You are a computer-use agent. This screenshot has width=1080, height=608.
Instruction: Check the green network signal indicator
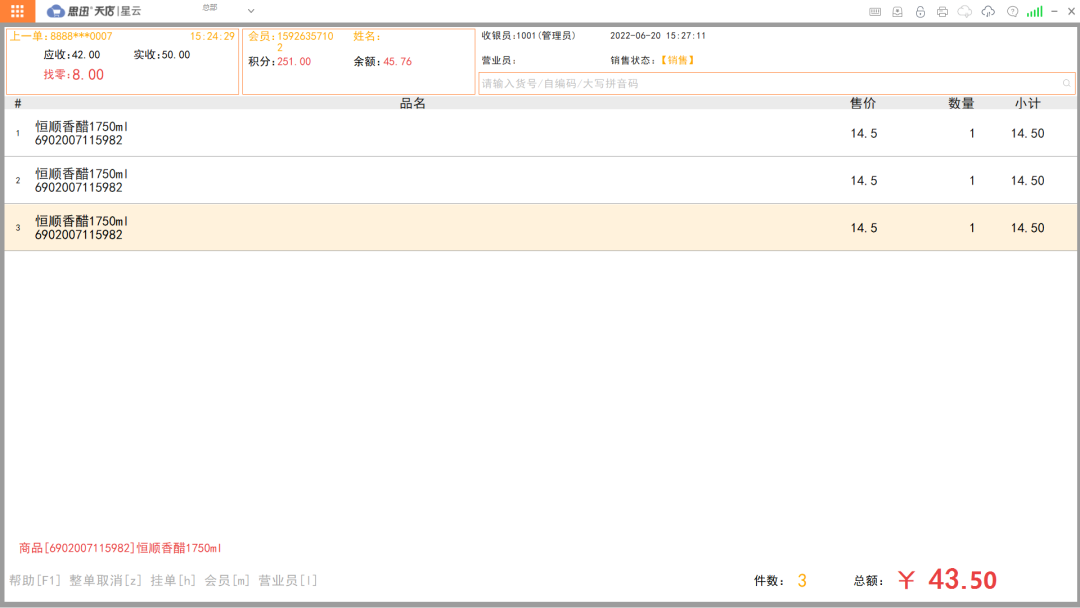pyautogui.click(x=1034, y=12)
